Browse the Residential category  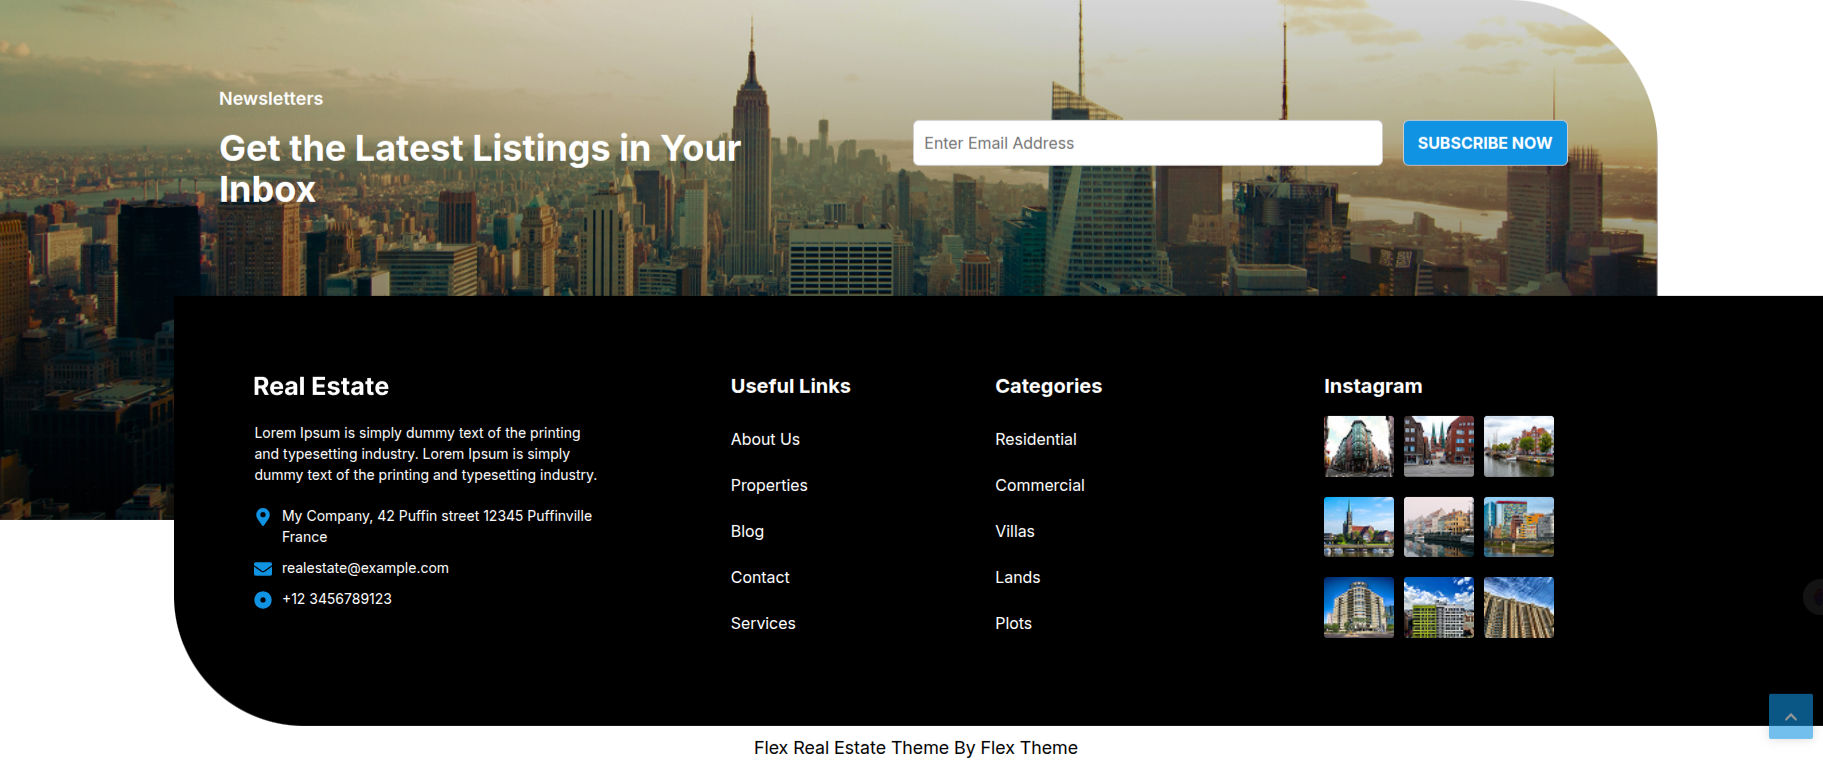1035,439
